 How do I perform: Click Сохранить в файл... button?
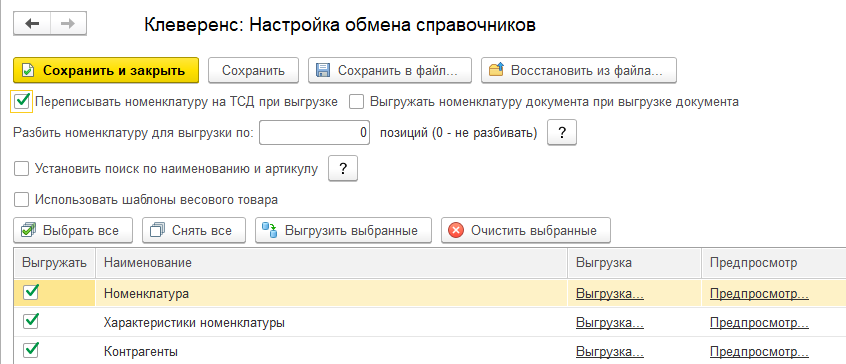coord(390,71)
